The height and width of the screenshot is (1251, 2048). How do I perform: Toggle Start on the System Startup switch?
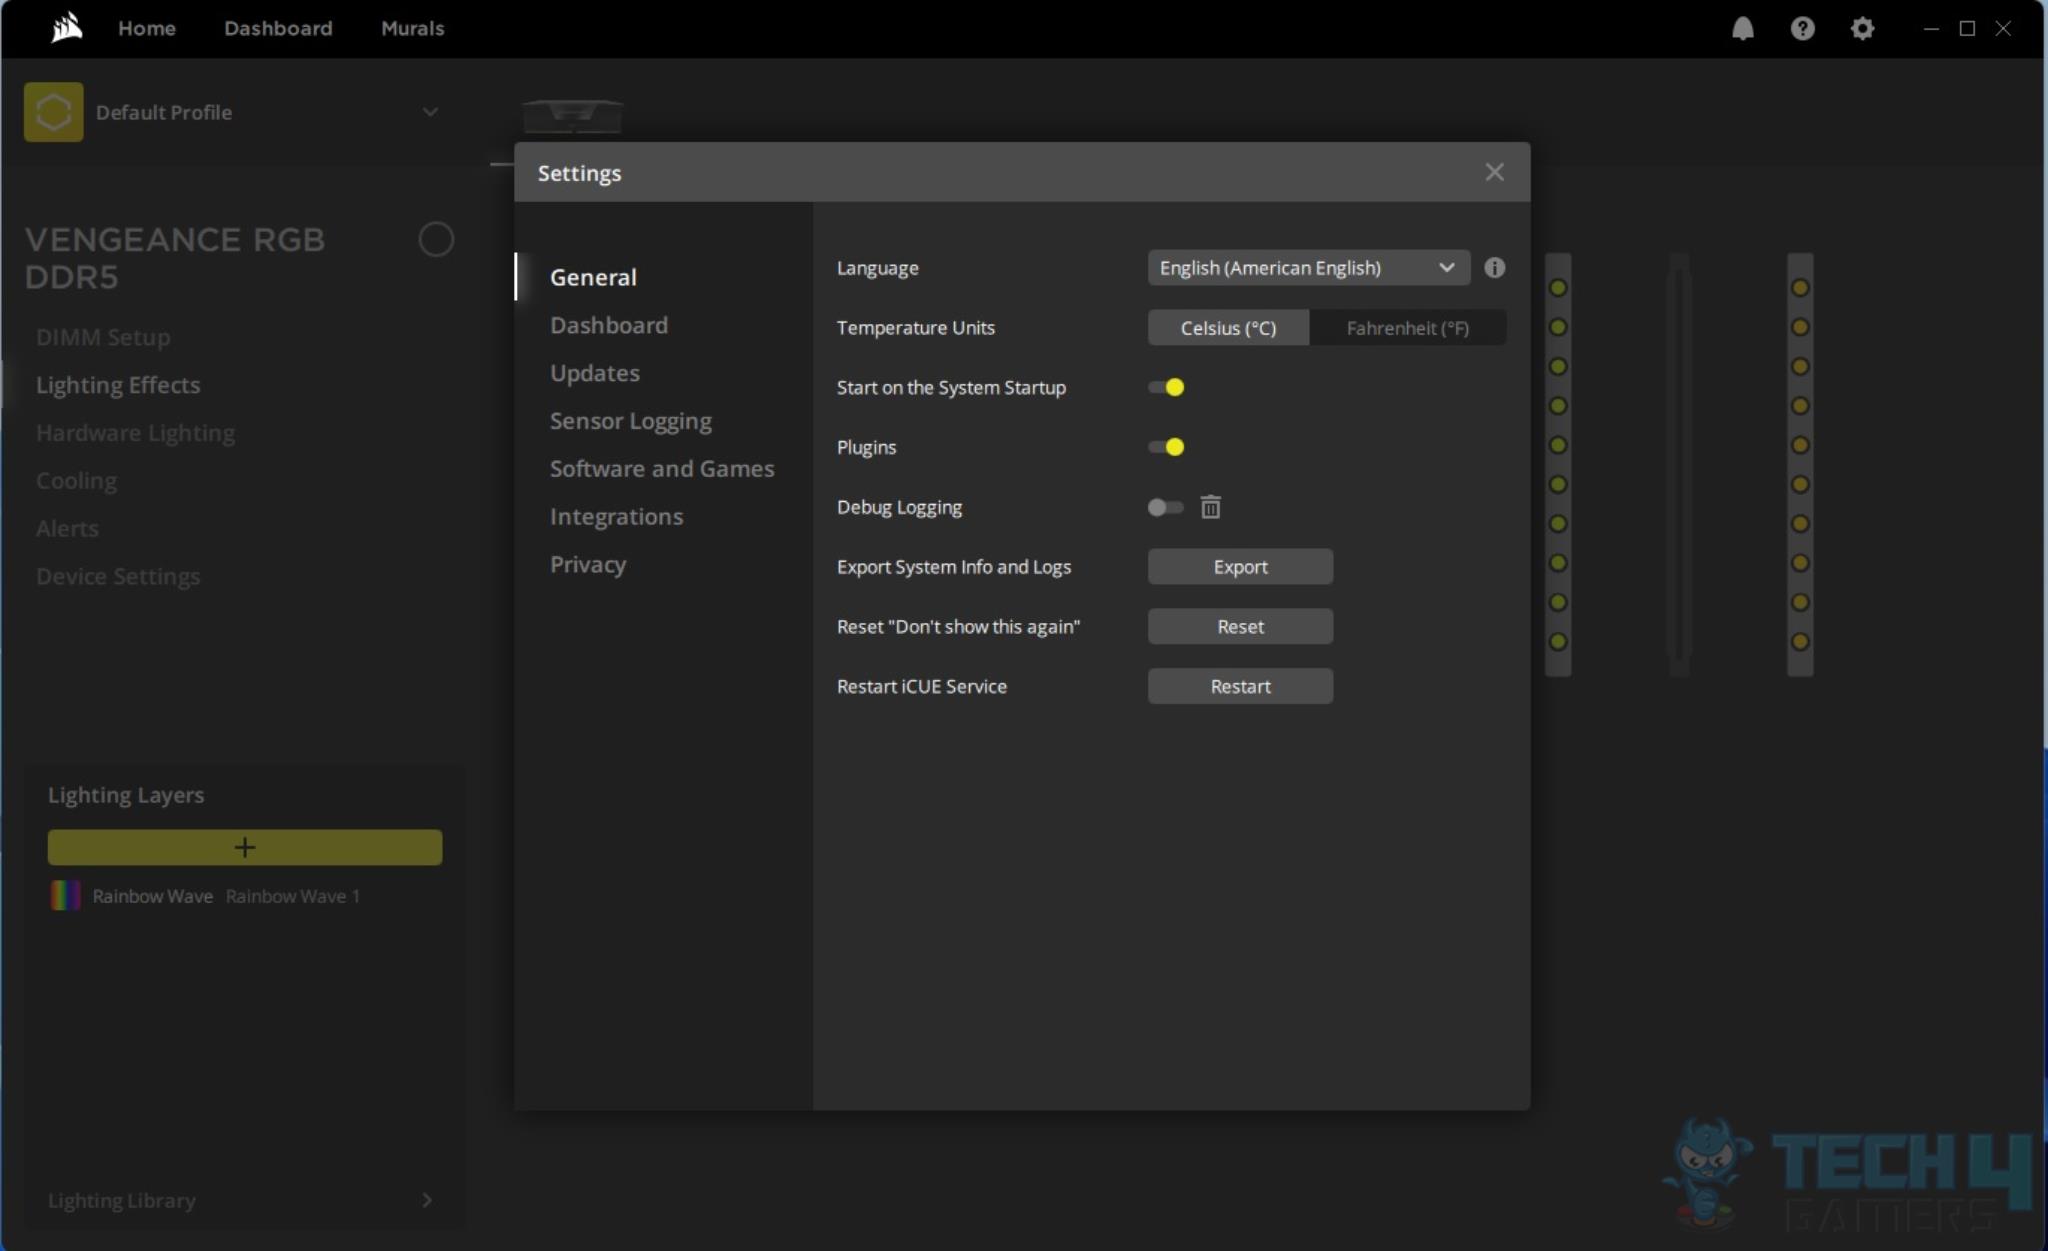click(x=1166, y=387)
